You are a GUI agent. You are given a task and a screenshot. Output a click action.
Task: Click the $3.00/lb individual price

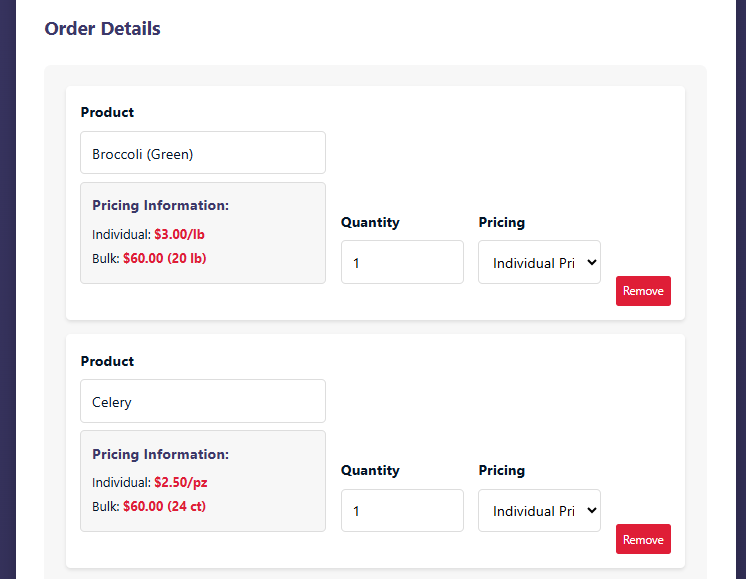click(179, 234)
